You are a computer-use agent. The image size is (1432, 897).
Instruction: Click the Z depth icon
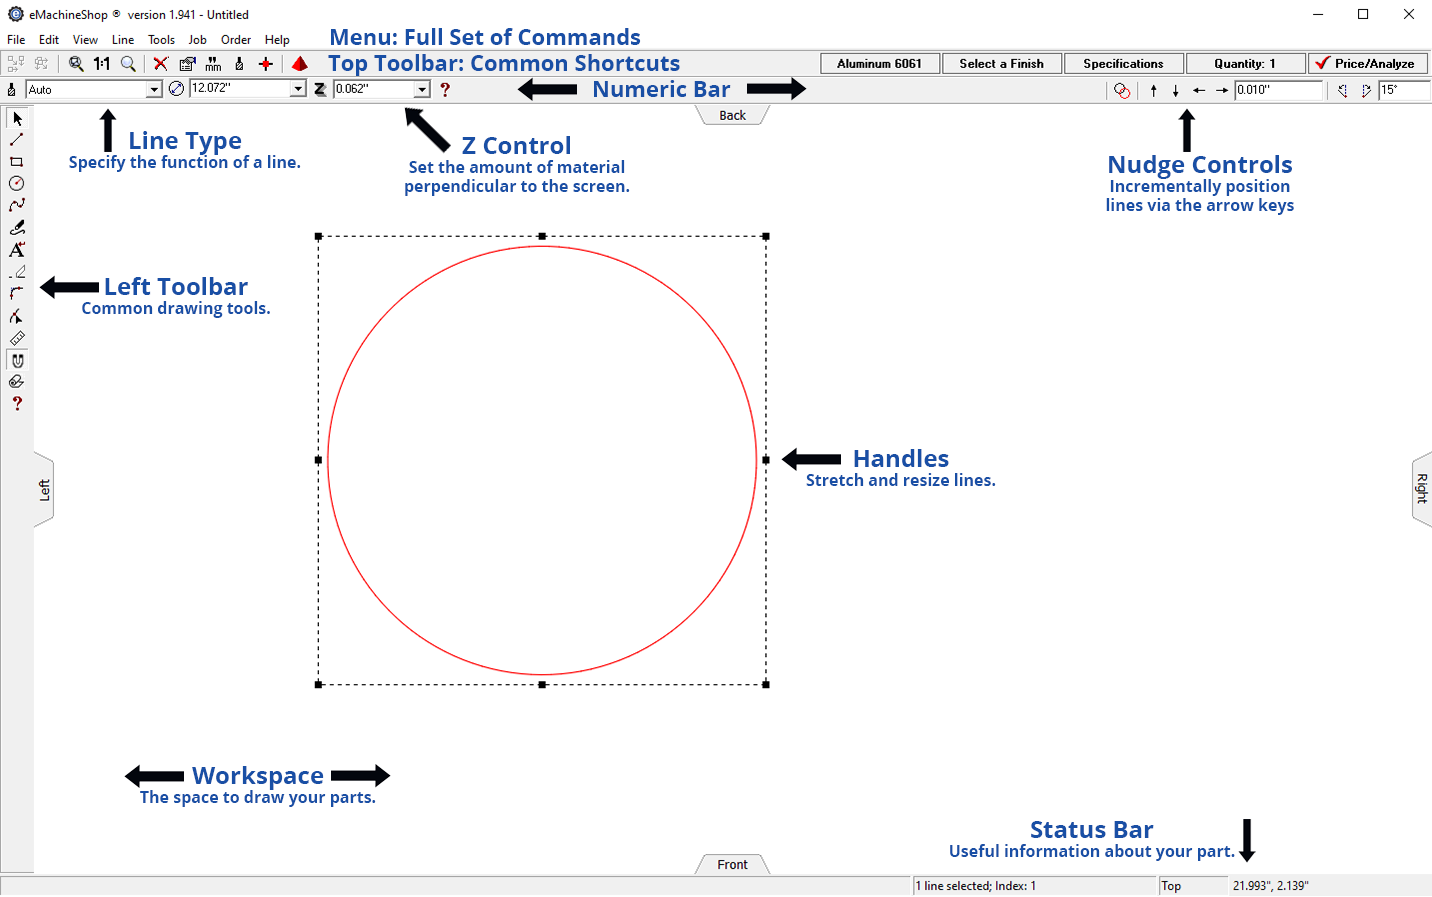coord(320,89)
